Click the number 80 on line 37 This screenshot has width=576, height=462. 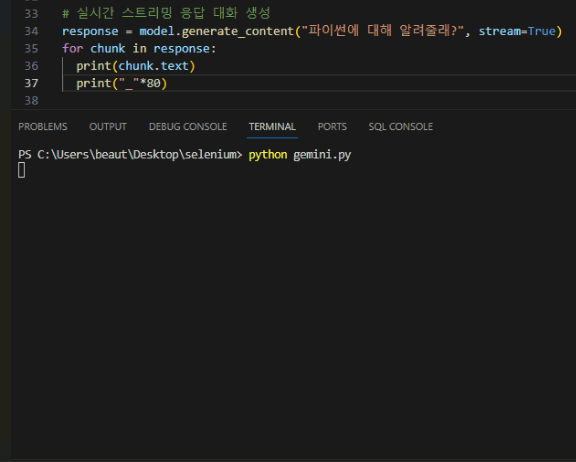click(154, 83)
